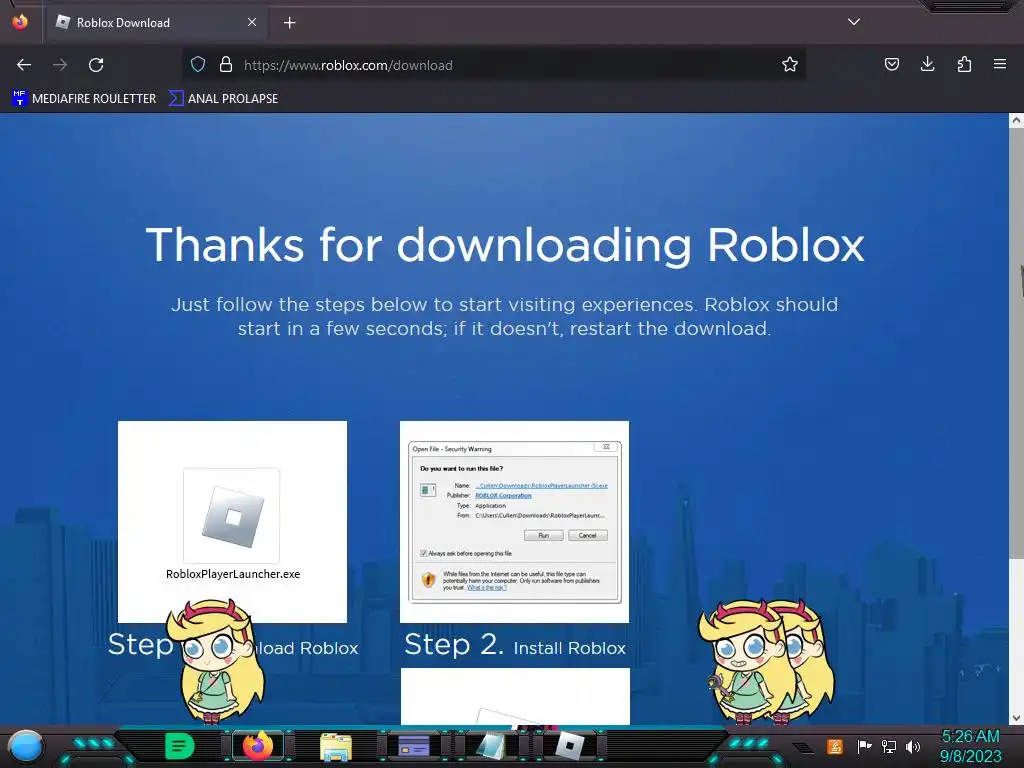Click the page scrollbar down arrow
This screenshot has width=1024, height=768.
1016,718
